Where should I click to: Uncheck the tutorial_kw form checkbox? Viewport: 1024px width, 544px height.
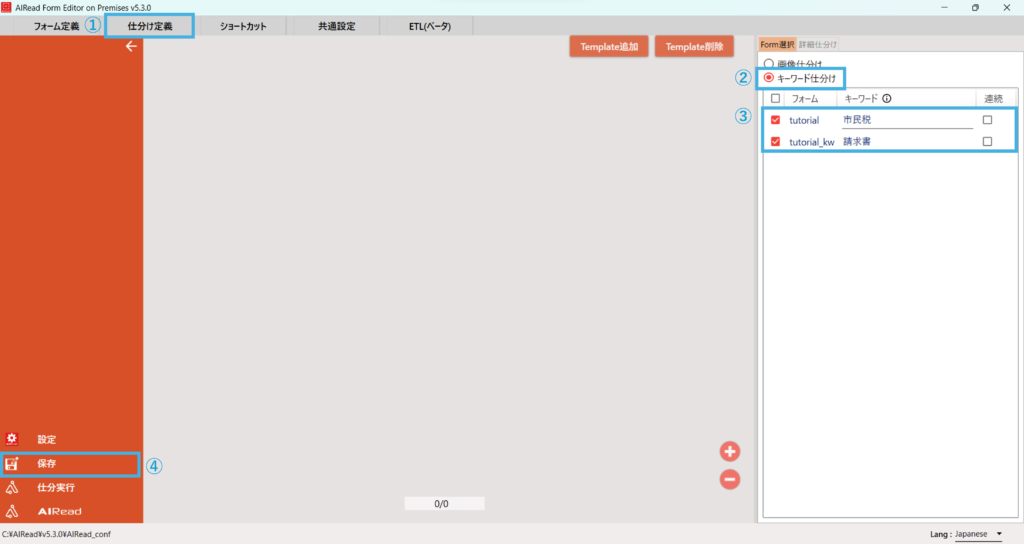click(x=776, y=142)
